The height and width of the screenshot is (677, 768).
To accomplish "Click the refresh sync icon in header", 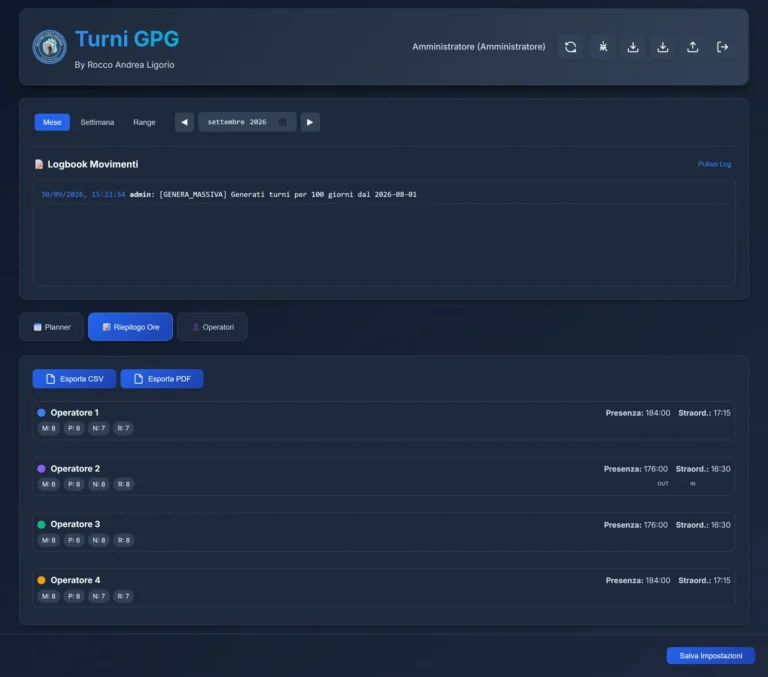I will [x=570, y=47].
